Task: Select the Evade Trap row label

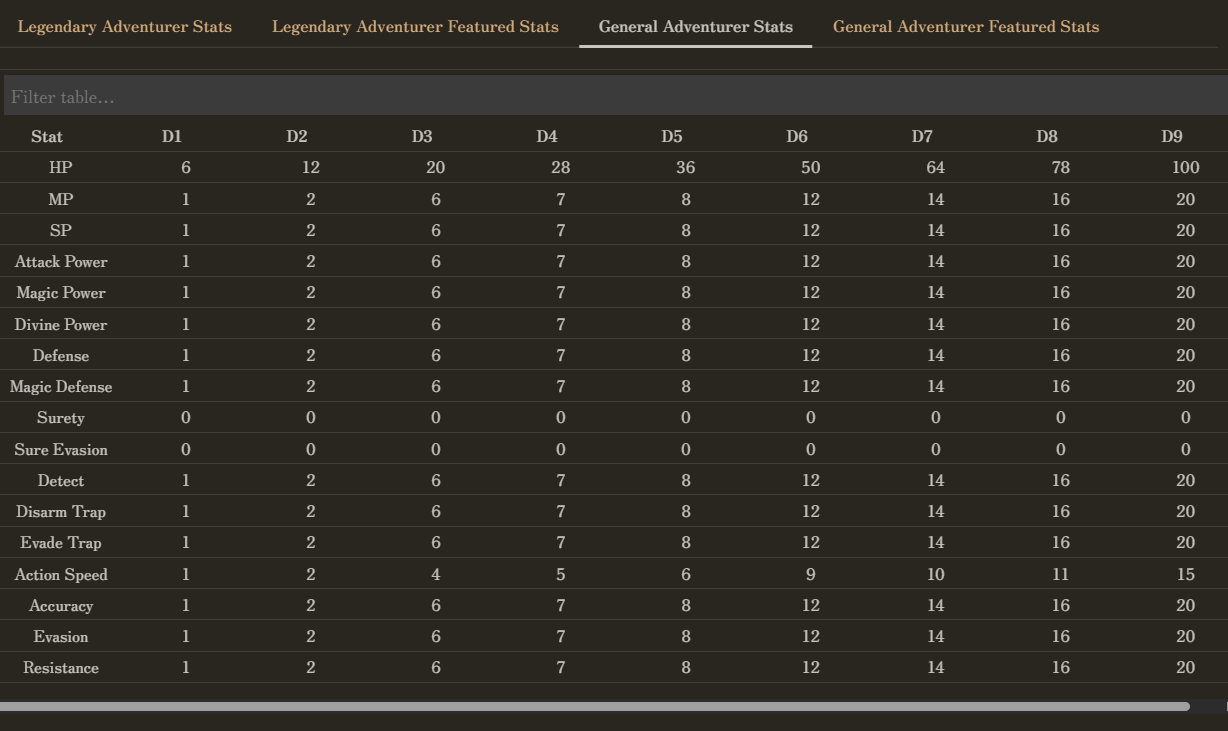Action: click(61, 543)
